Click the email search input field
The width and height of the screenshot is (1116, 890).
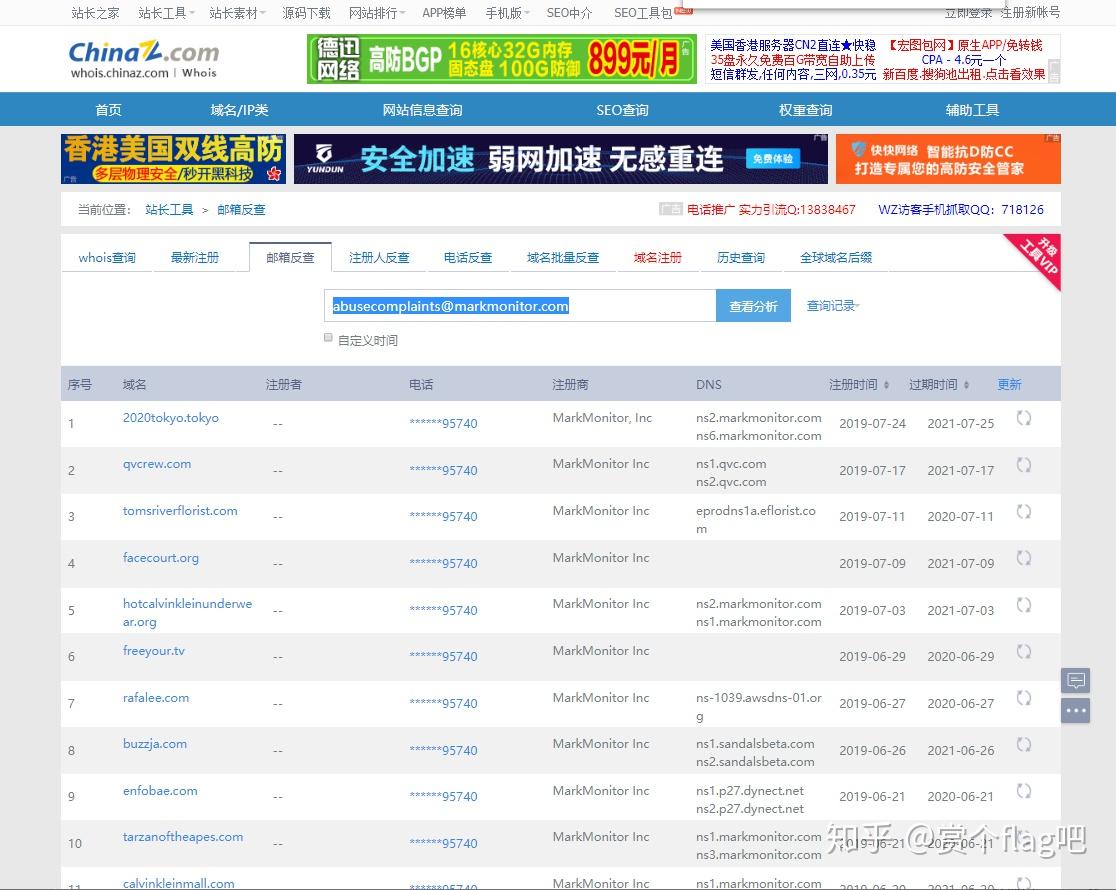520,305
